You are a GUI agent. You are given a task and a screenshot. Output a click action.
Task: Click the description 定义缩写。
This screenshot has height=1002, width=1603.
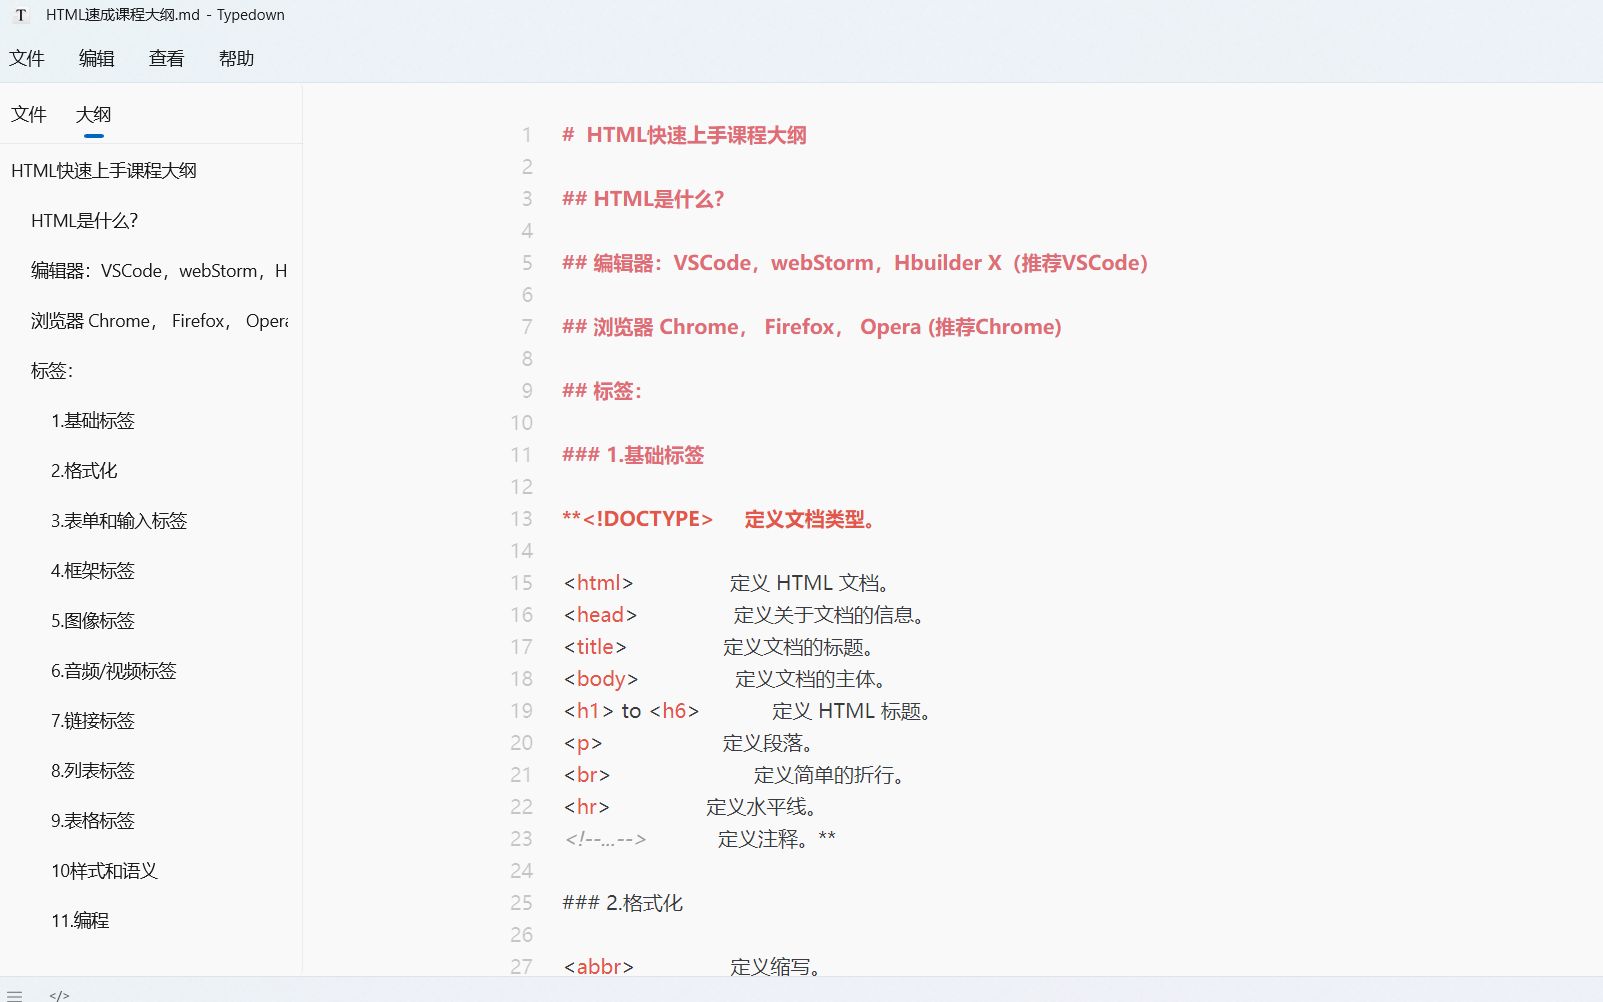(776, 967)
